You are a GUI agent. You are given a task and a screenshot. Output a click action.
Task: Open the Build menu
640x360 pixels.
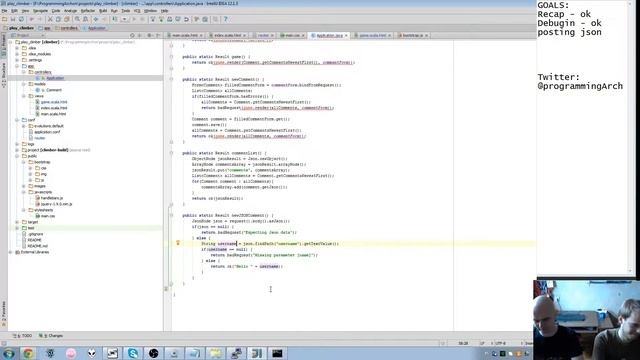click(x=103, y=11)
